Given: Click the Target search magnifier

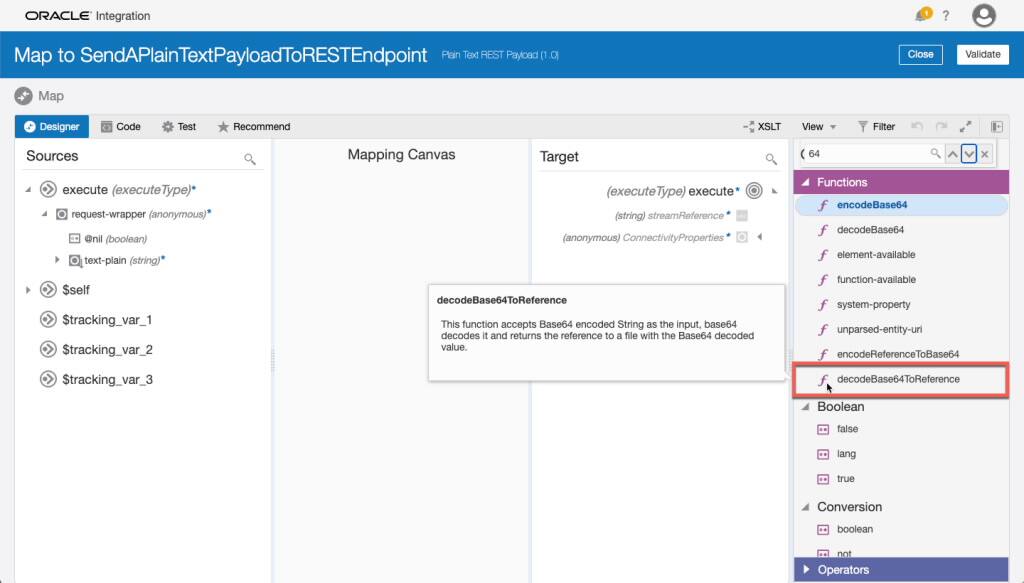Looking at the screenshot, I should tap(770, 158).
